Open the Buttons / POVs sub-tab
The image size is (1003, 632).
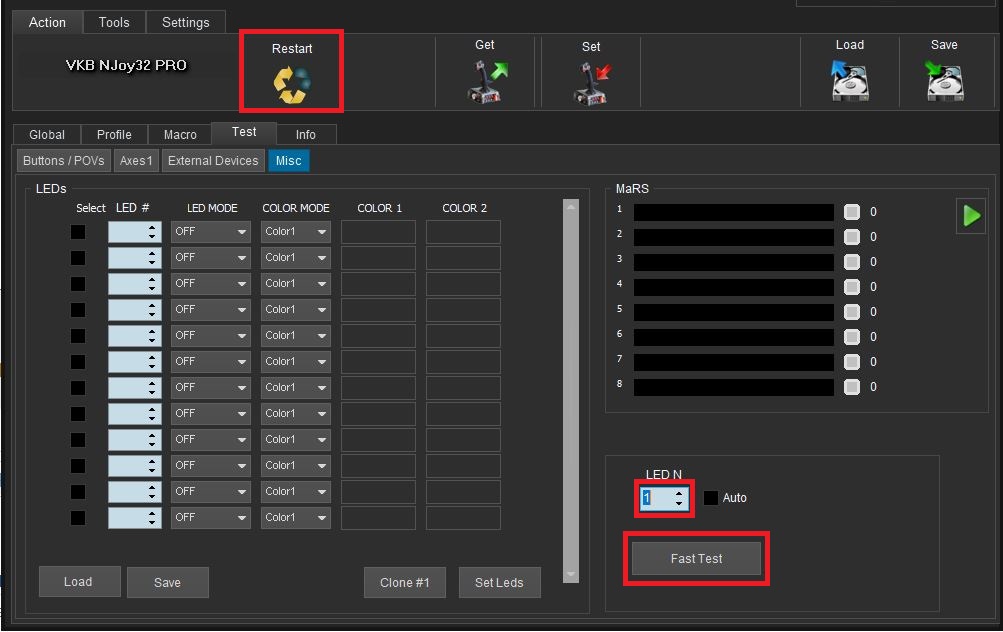pos(64,160)
